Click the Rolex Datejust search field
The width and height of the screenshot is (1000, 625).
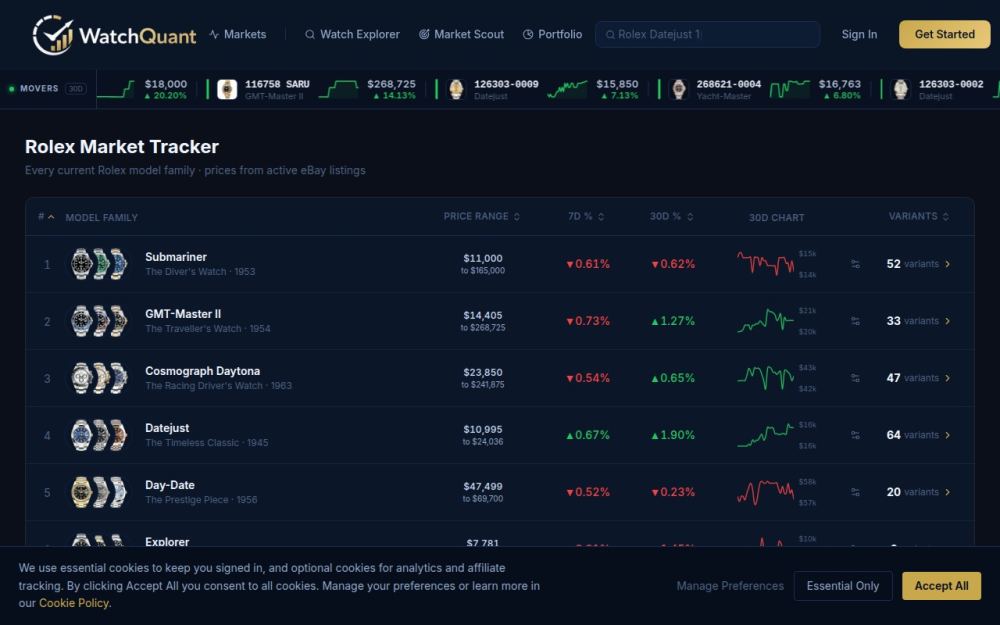coord(707,34)
